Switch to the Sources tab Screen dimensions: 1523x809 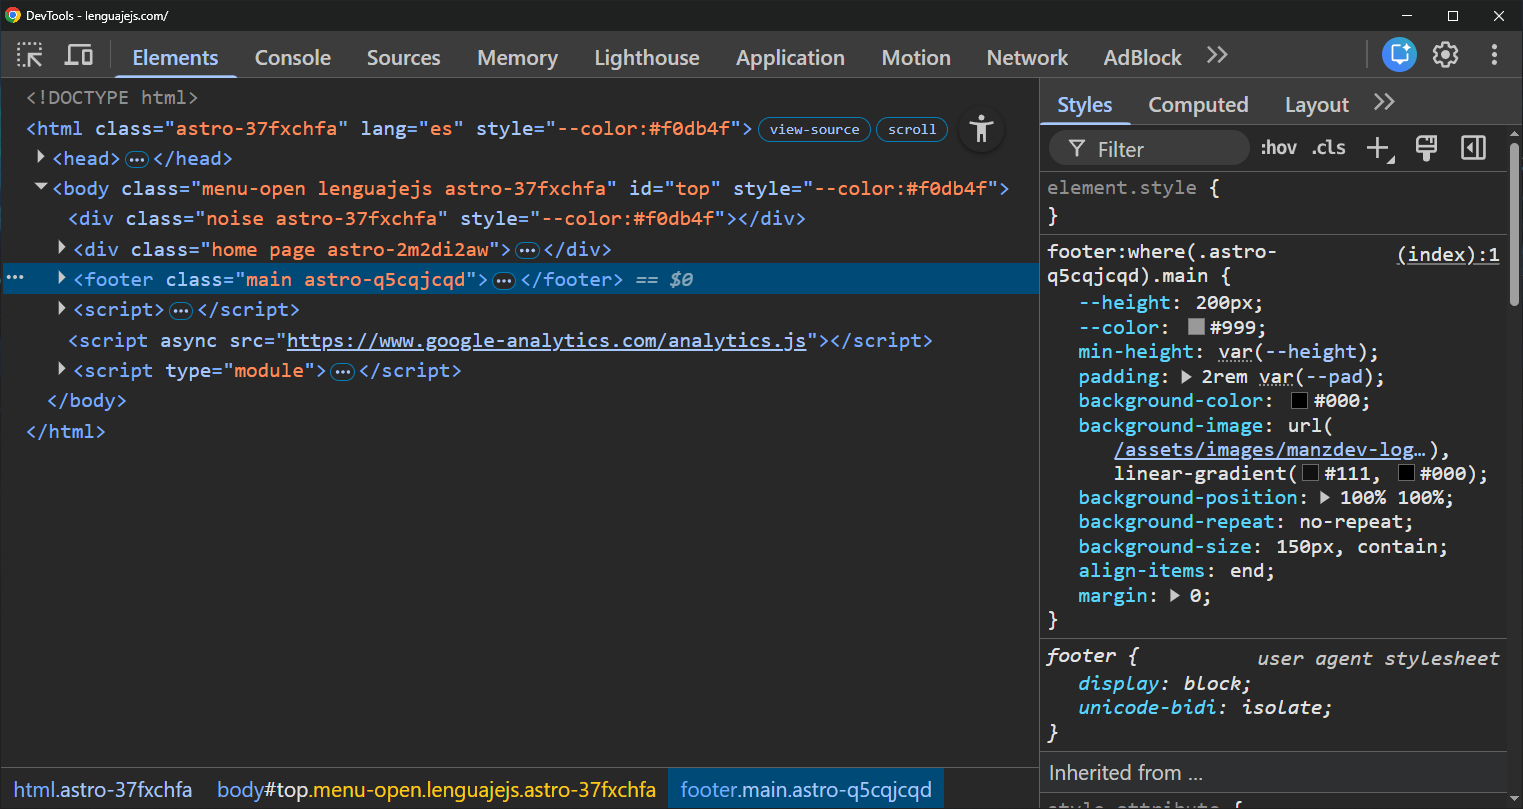[x=404, y=58]
